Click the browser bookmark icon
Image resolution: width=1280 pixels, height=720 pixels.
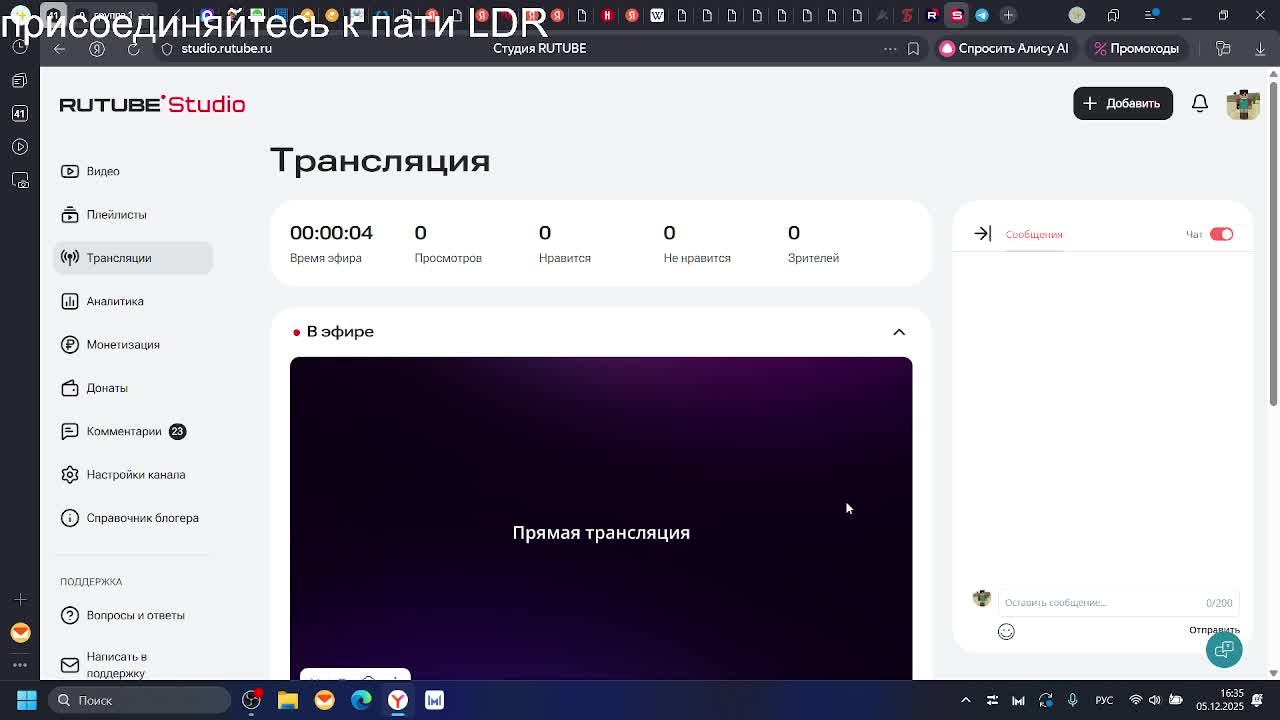click(913, 48)
